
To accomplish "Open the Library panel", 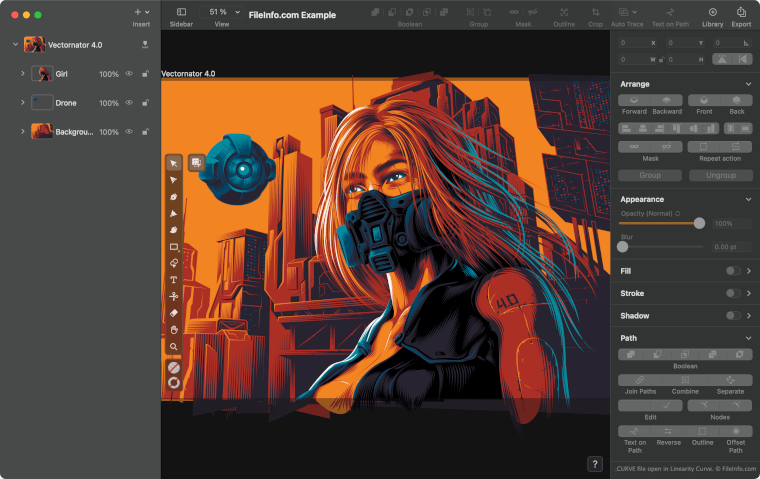I will tap(713, 13).
